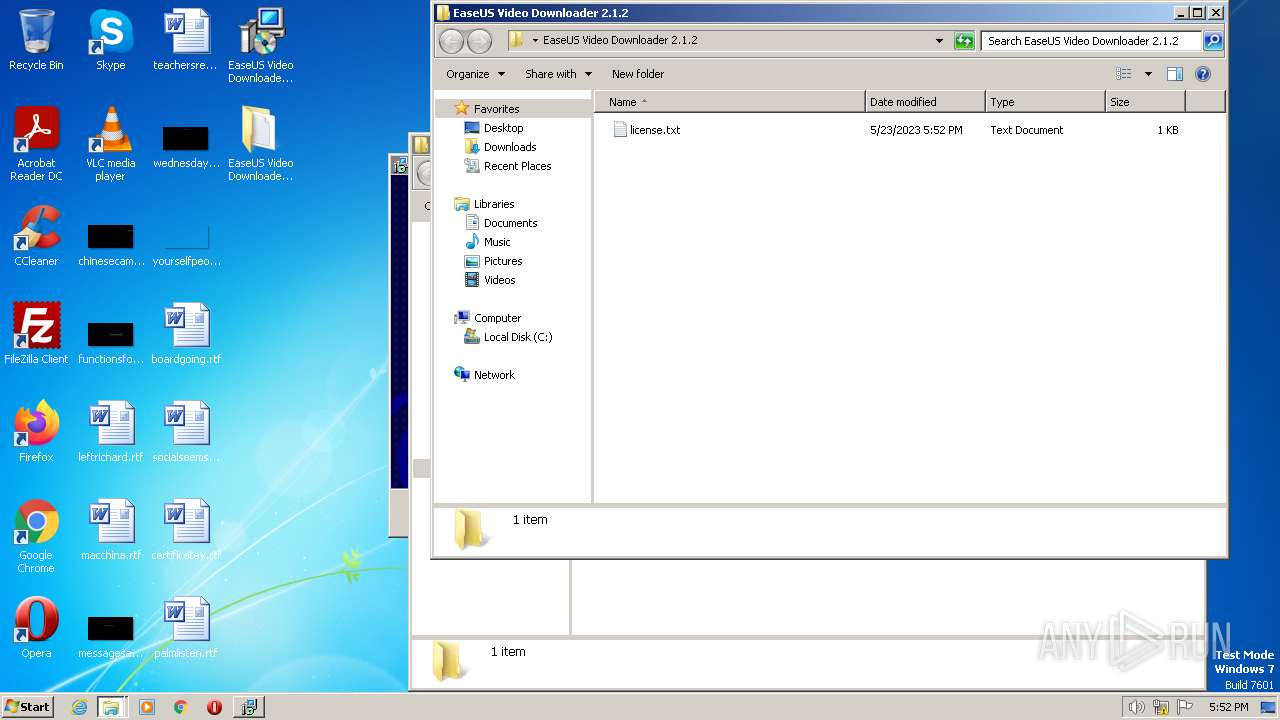Open the CCleaner desktop shortcut
Viewport: 1280px width, 720px height.
click(36, 236)
